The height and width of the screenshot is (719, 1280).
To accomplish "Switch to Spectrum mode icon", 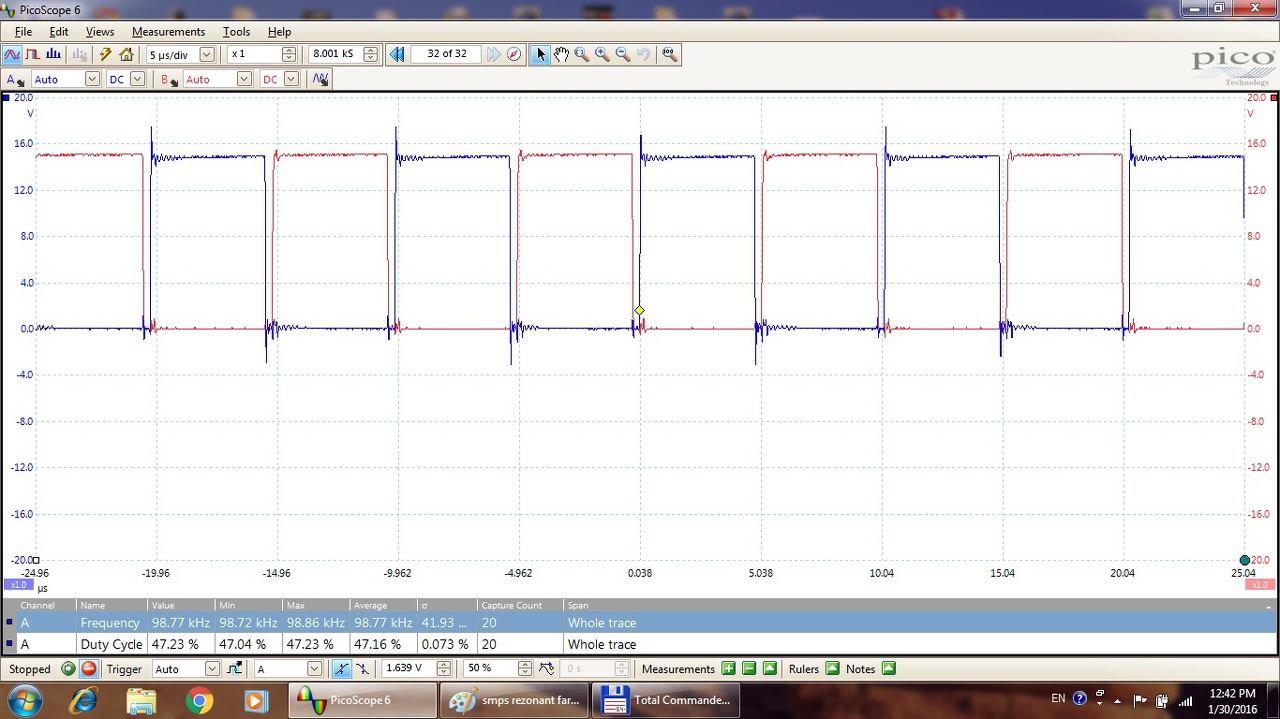I will coord(53,54).
